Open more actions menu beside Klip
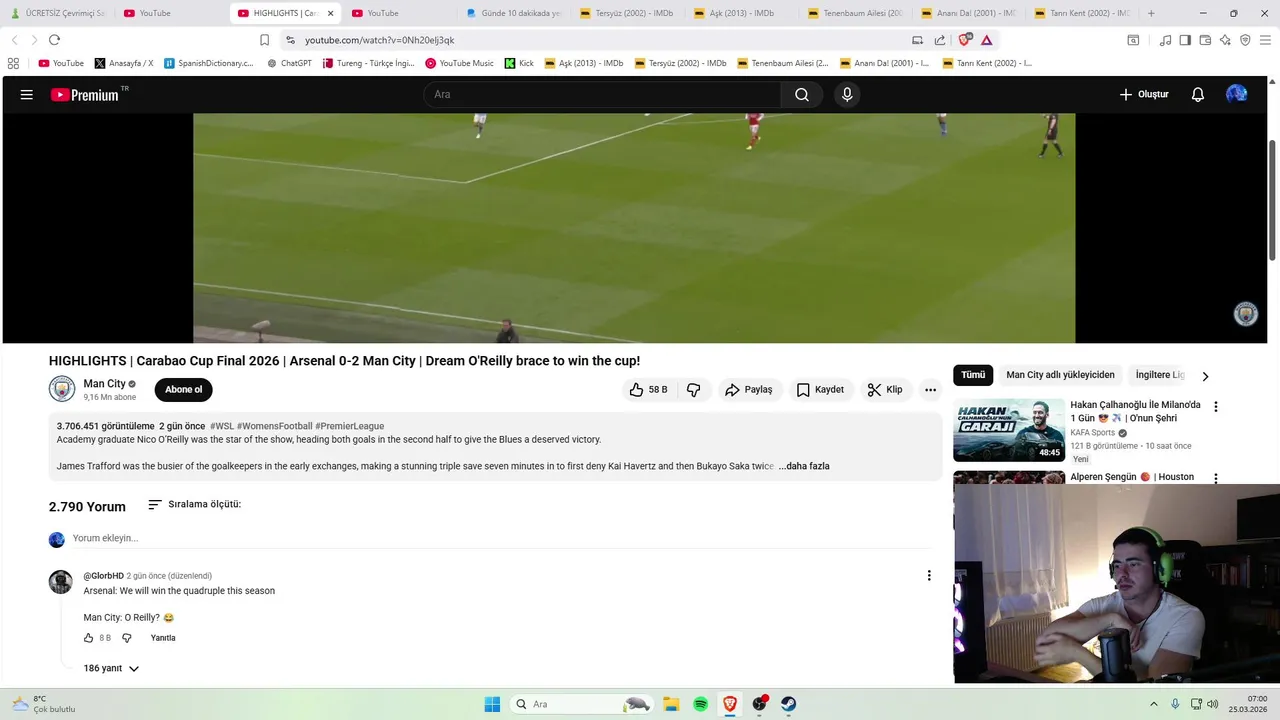 coord(930,390)
